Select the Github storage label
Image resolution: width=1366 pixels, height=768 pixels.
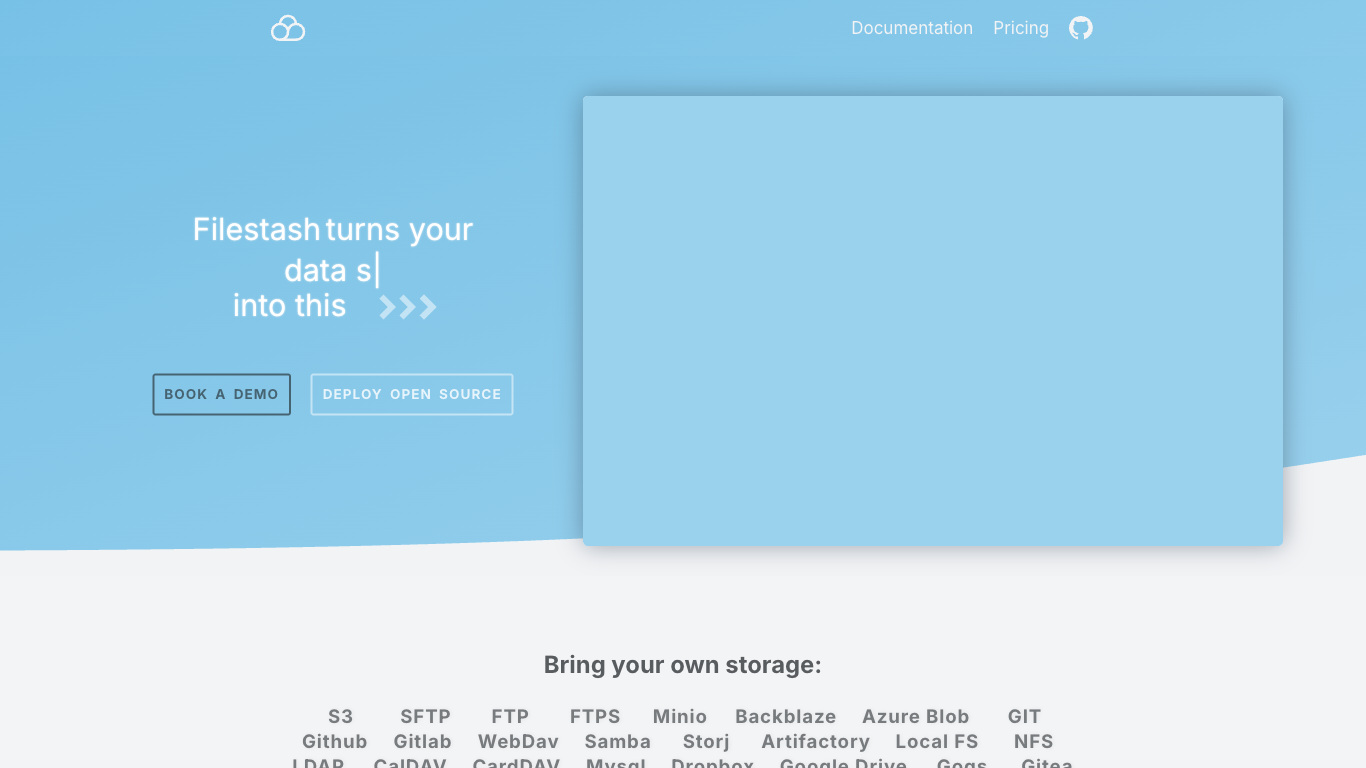(x=335, y=741)
